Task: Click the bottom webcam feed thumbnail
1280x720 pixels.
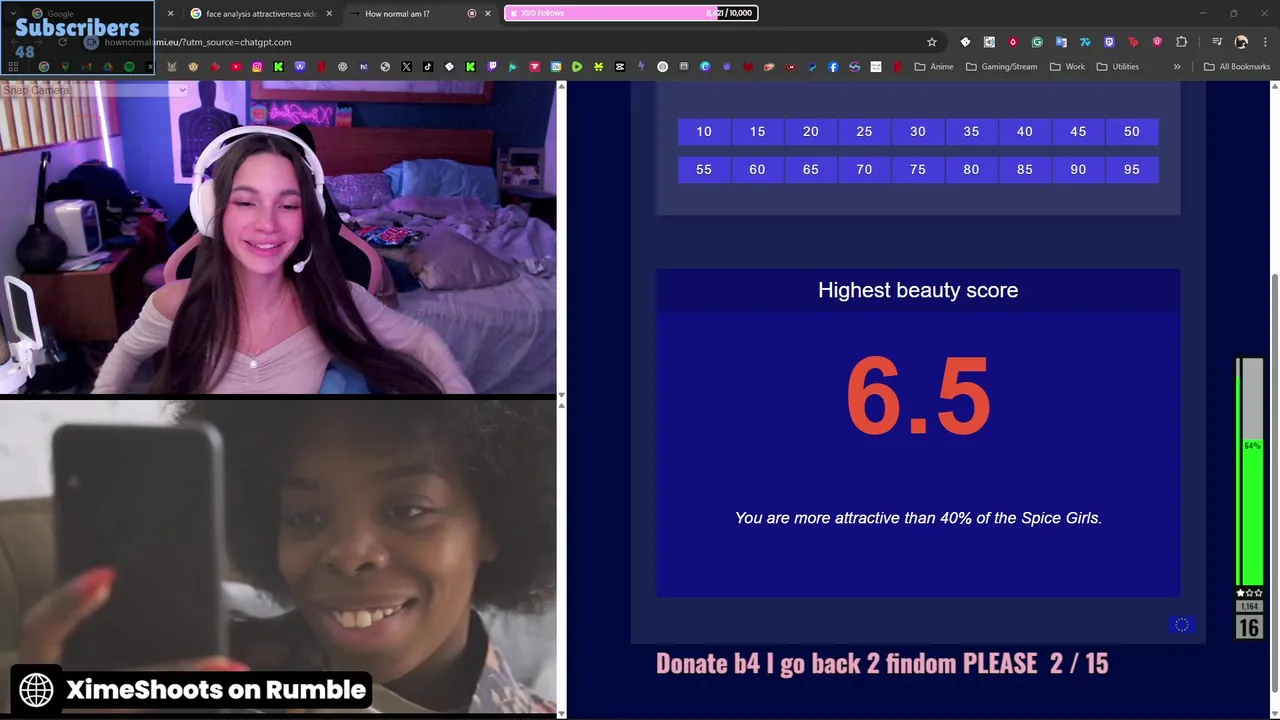Action: click(278, 557)
